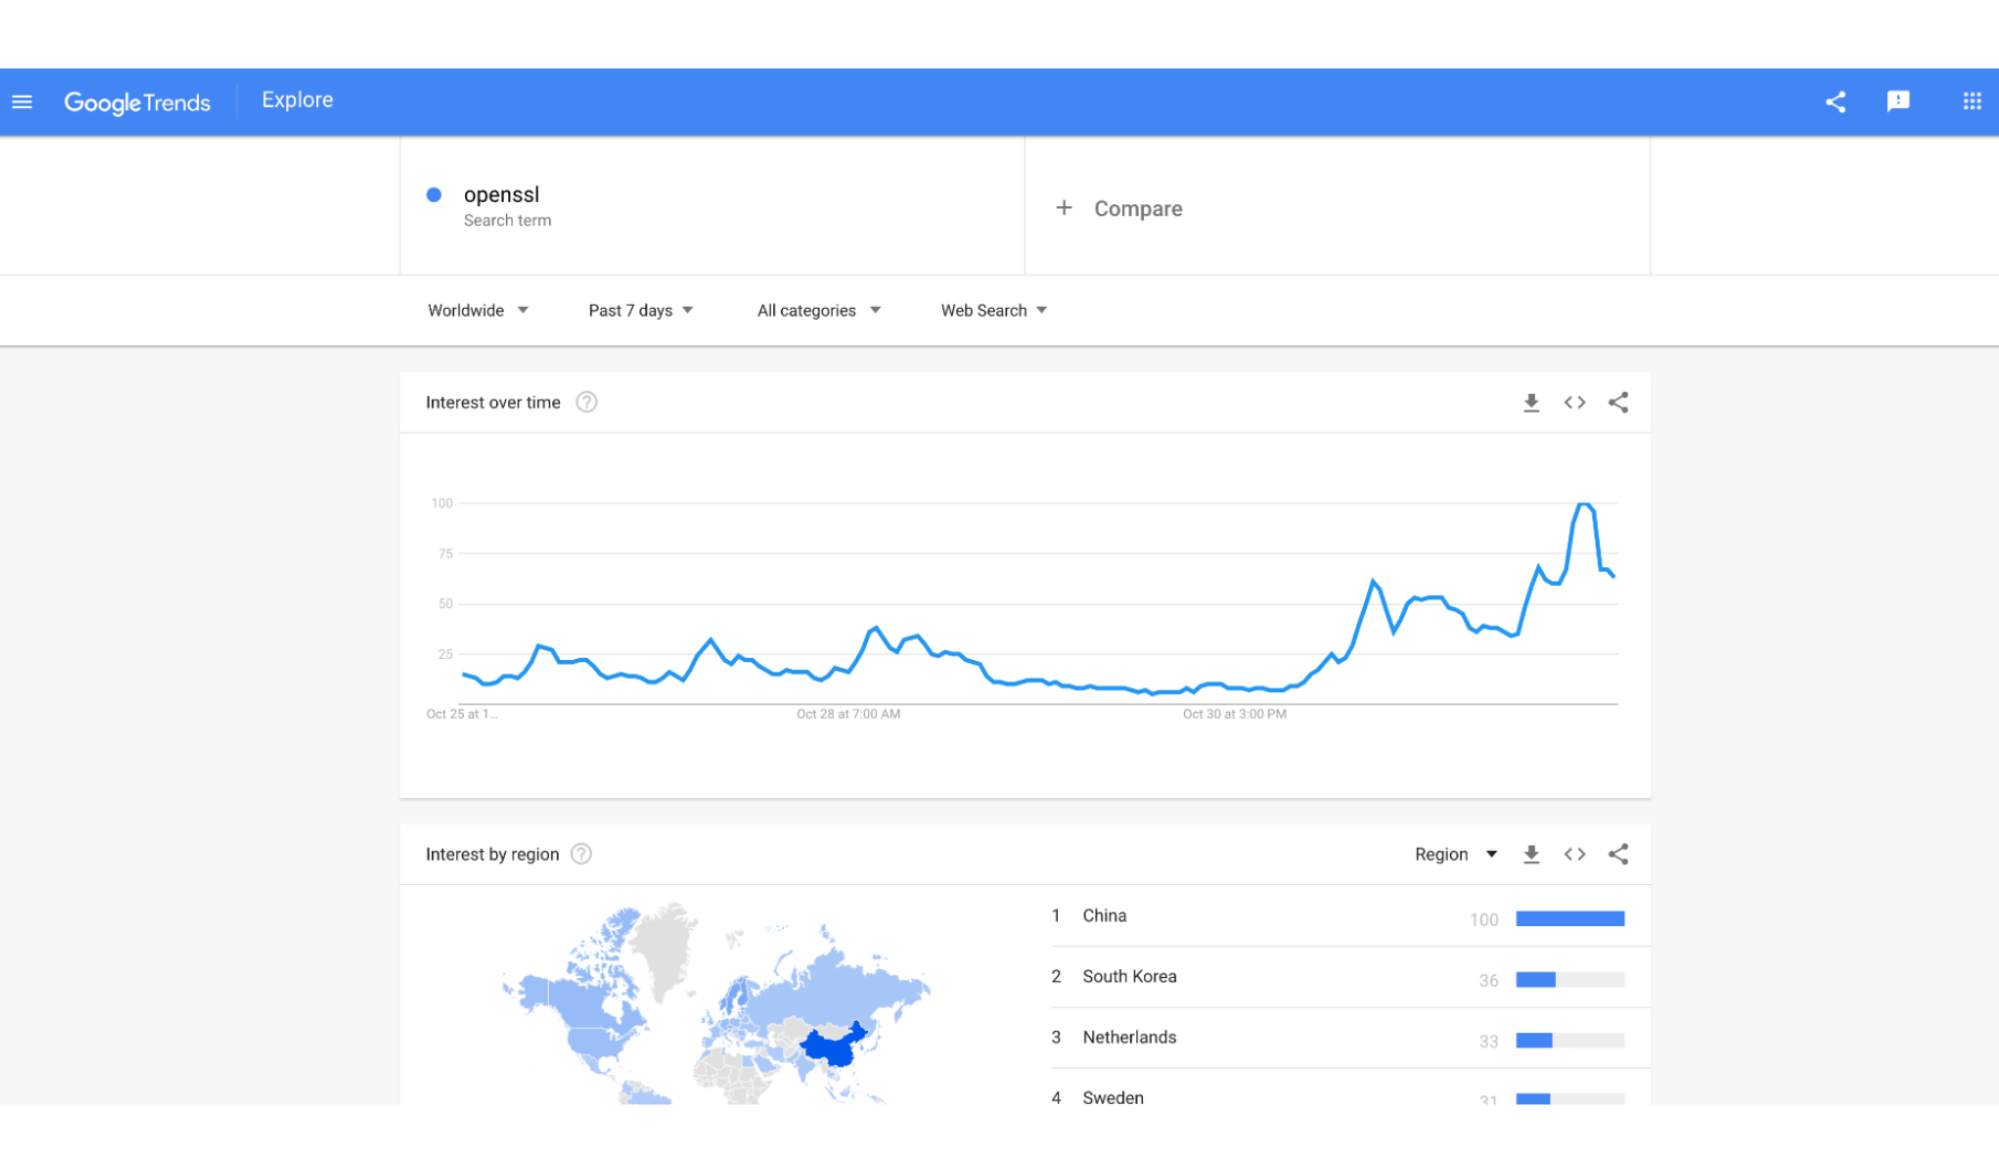The image size is (1999, 1173).
Task: Open the send feedback icon
Action: coord(1897,102)
